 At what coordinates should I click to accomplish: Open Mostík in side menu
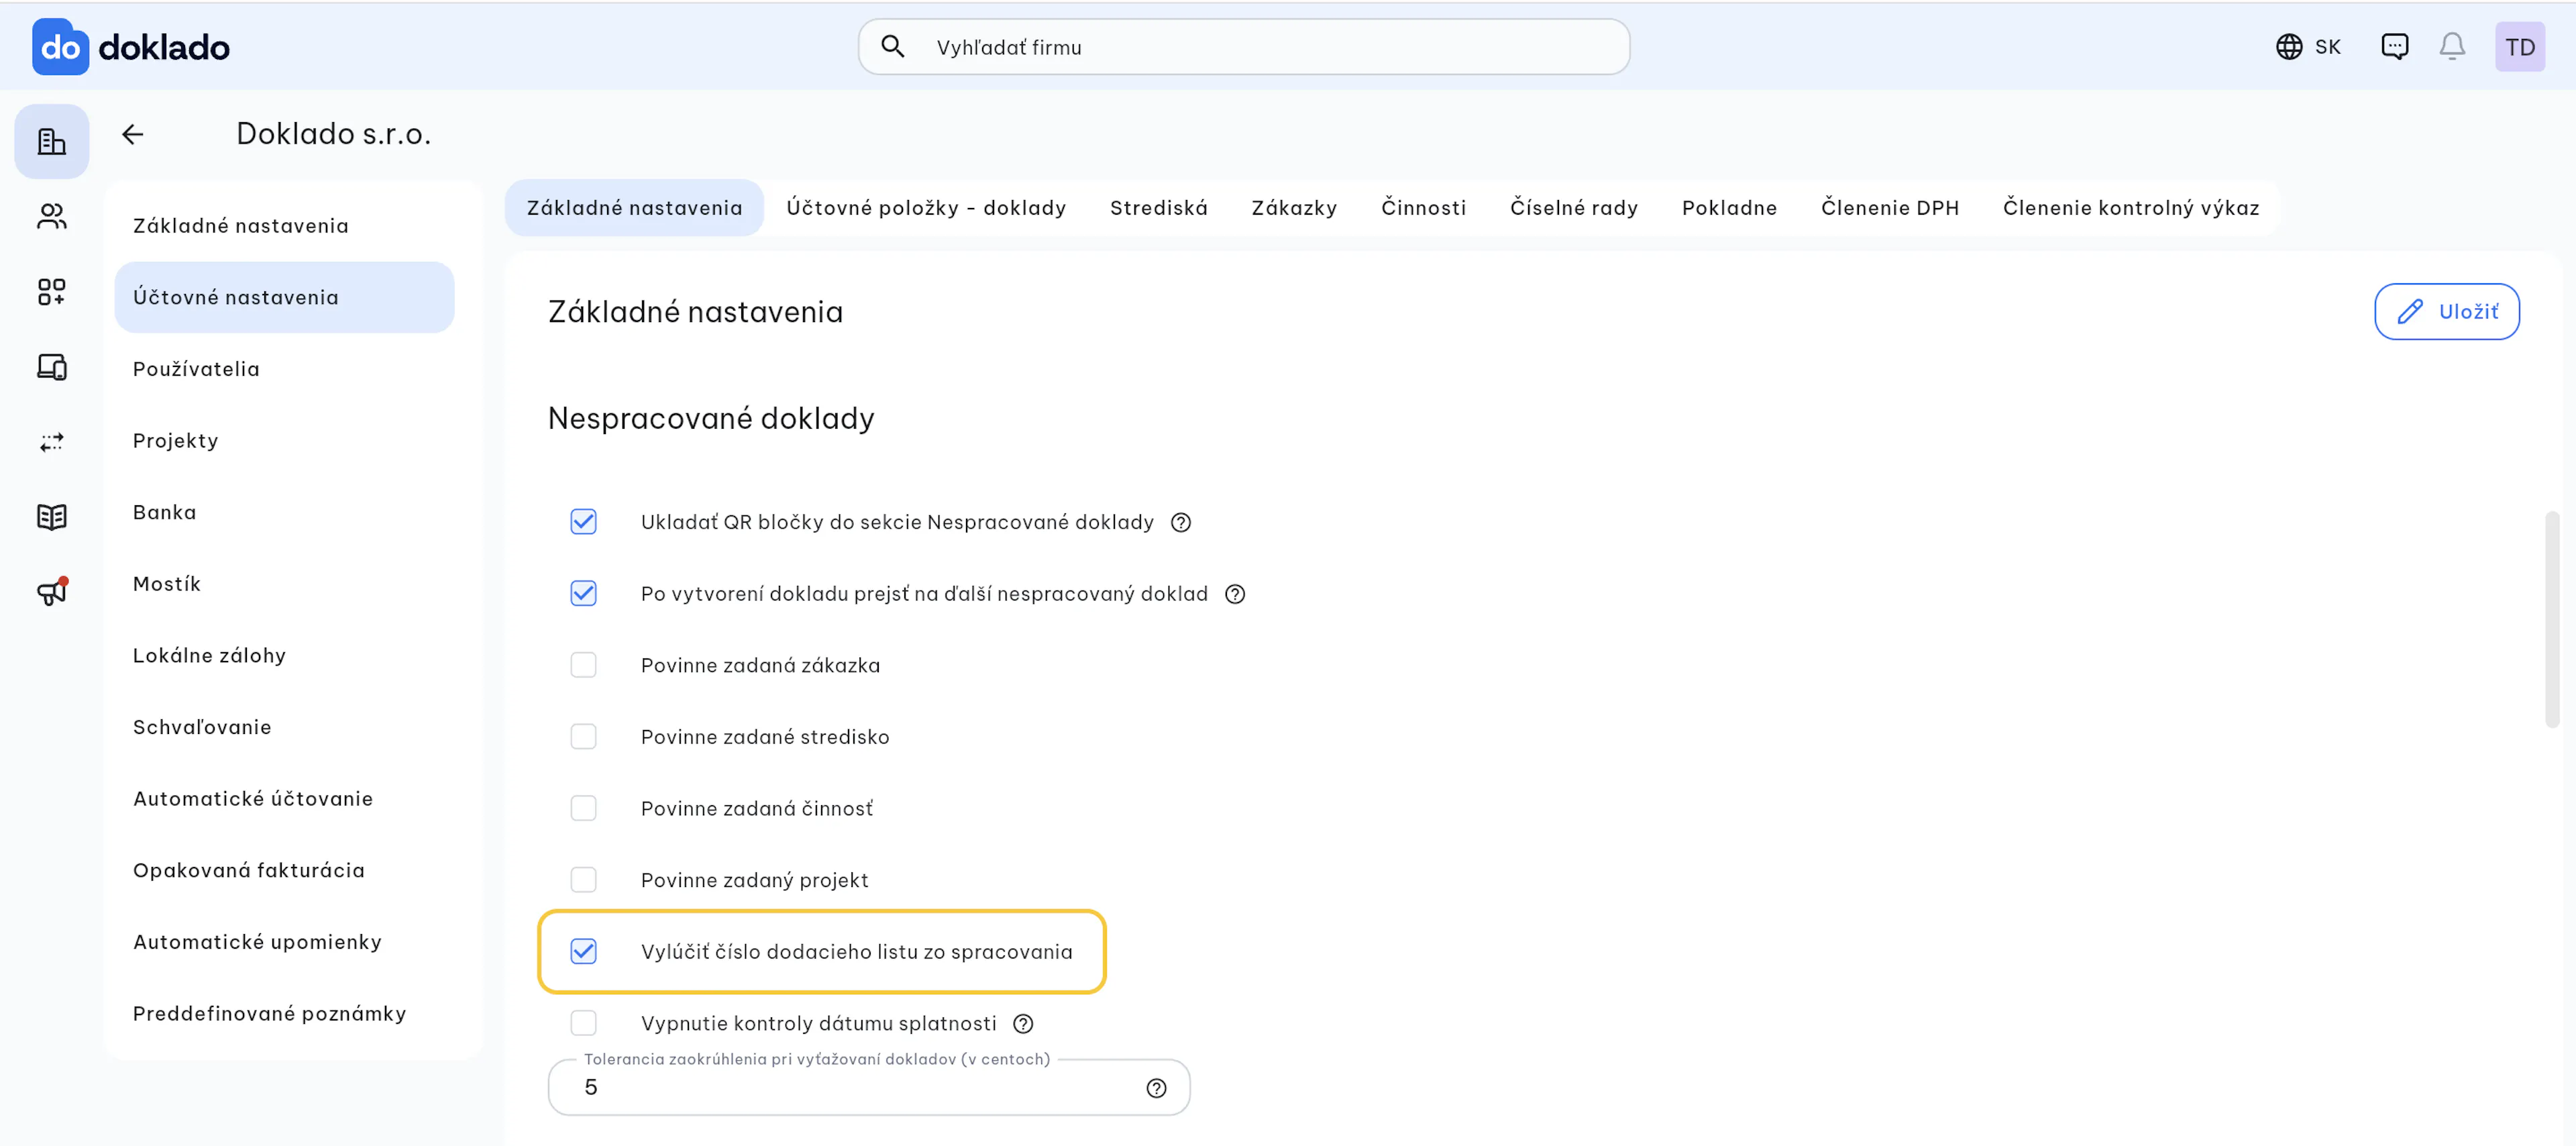coord(284,584)
